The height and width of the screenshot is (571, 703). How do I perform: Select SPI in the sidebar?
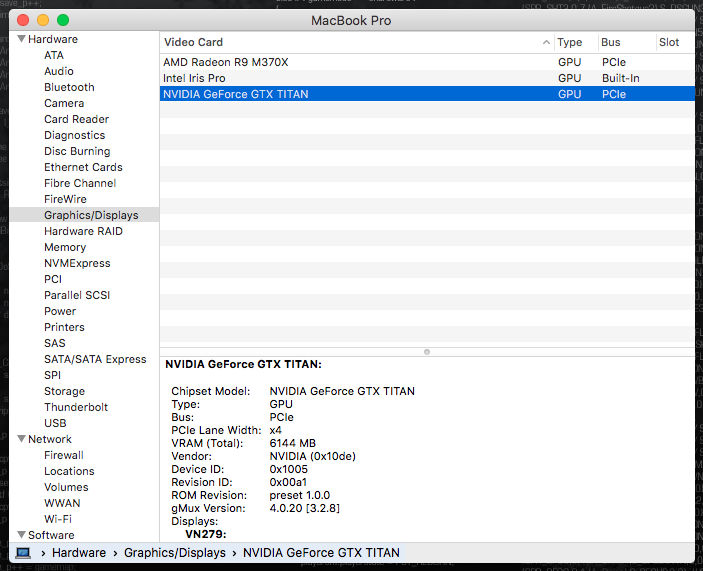click(52, 375)
